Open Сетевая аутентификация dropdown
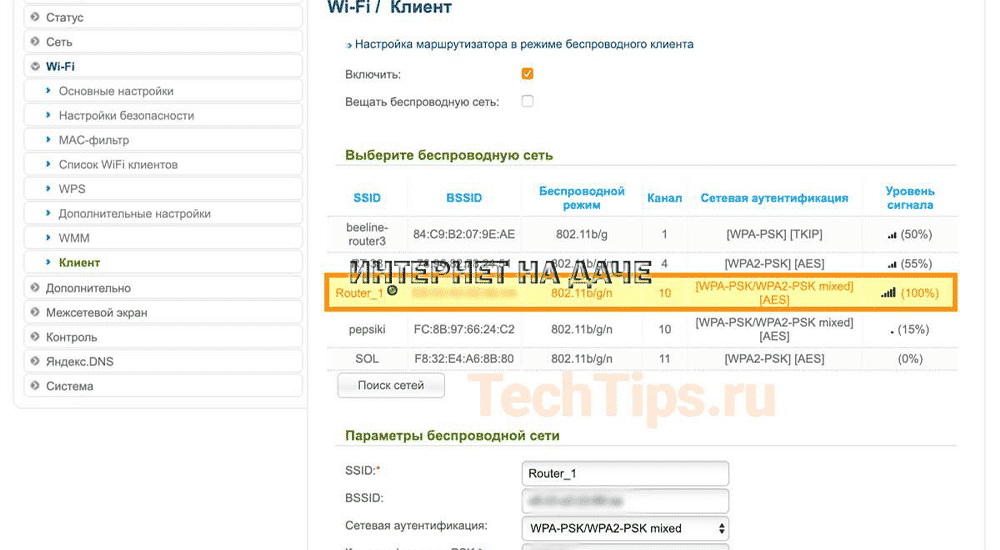Screen dimensions: 1000x550 (625, 528)
